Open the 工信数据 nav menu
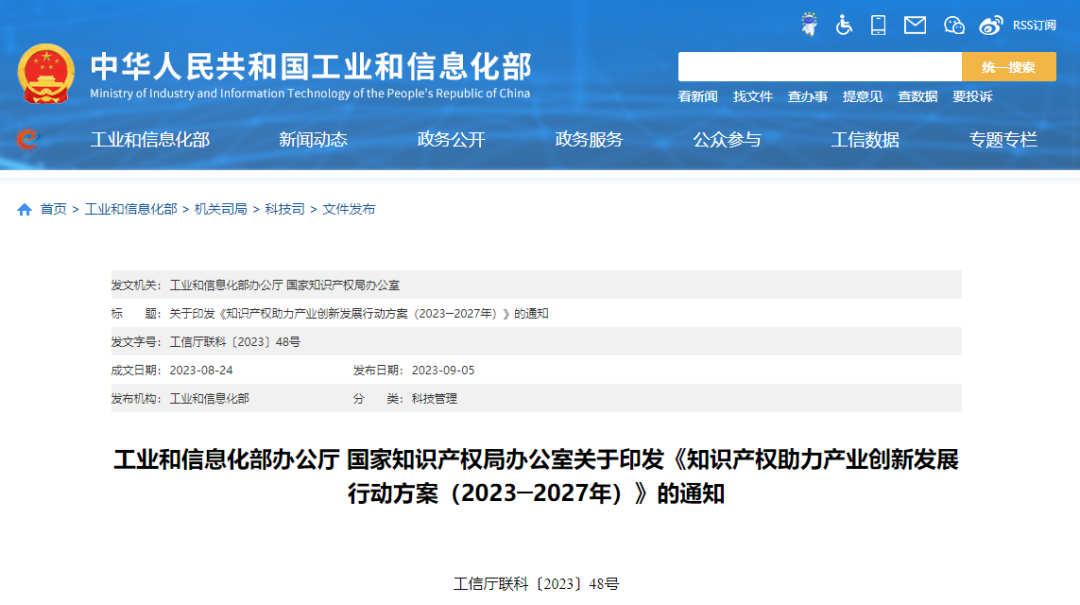1080x605 pixels. (x=865, y=140)
